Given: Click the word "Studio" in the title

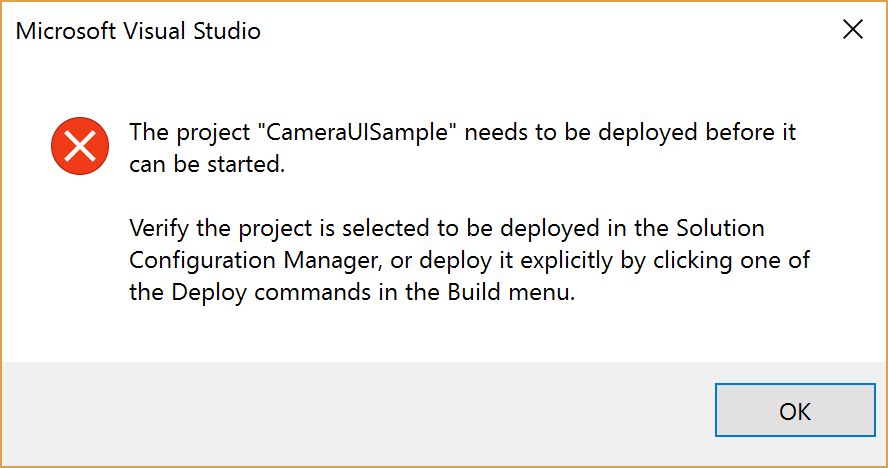Looking at the screenshot, I should pyautogui.click(x=229, y=31).
